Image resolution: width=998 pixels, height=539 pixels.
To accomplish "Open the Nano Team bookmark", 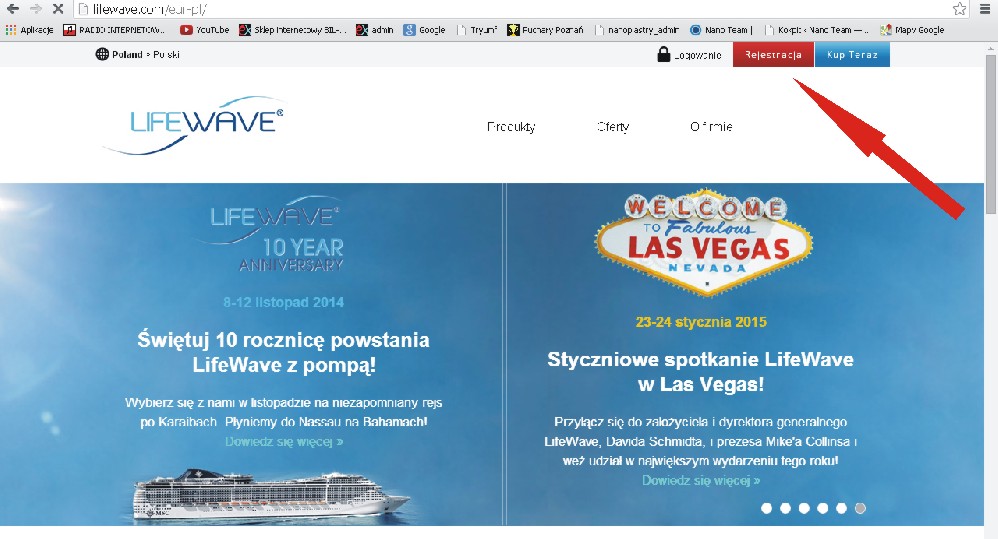I will point(721,30).
